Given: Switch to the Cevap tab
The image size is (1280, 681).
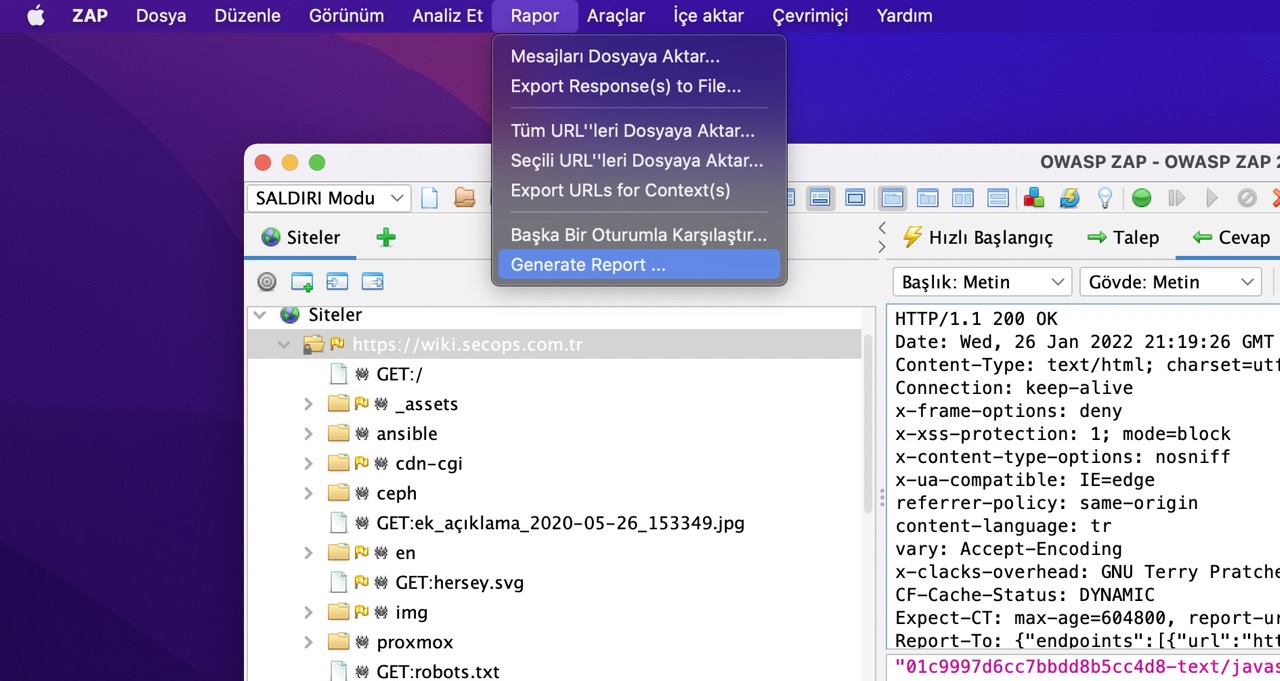Looking at the screenshot, I should point(1230,238).
